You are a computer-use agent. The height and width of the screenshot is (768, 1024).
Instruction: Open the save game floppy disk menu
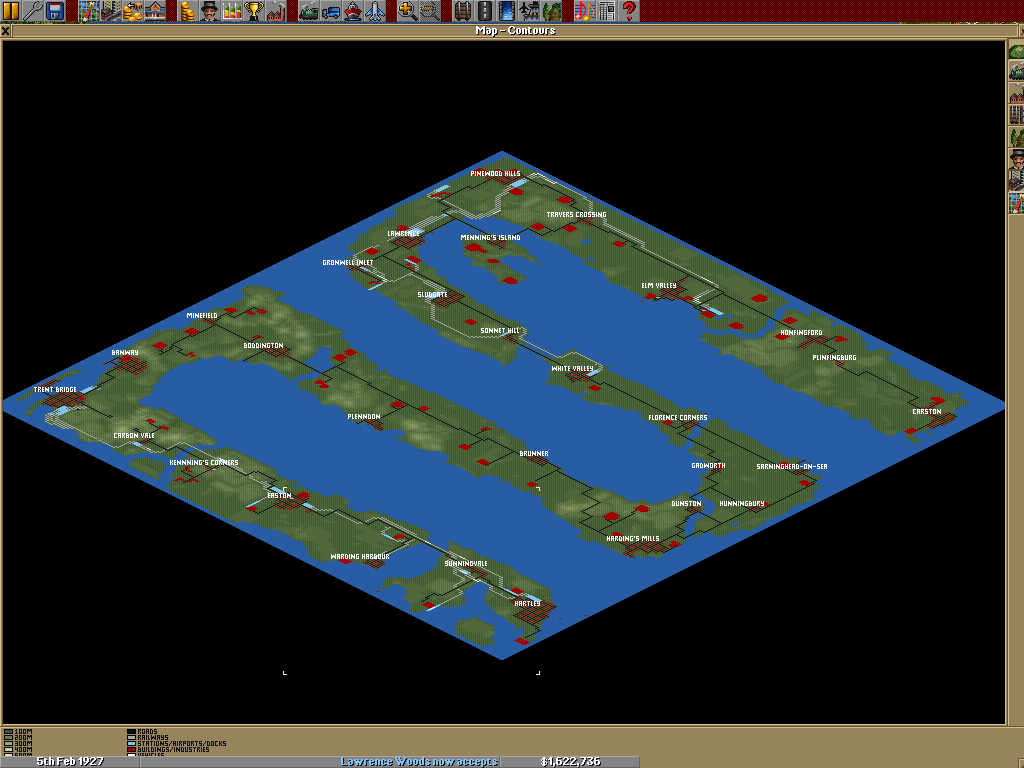click(x=56, y=10)
